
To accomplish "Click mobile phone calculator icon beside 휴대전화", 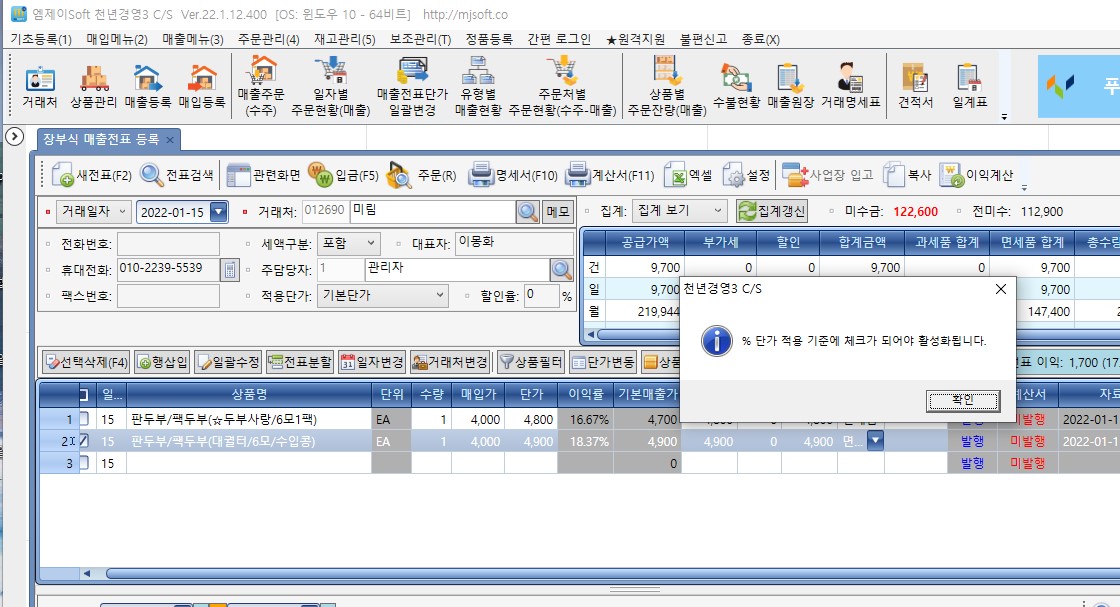I will (229, 269).
